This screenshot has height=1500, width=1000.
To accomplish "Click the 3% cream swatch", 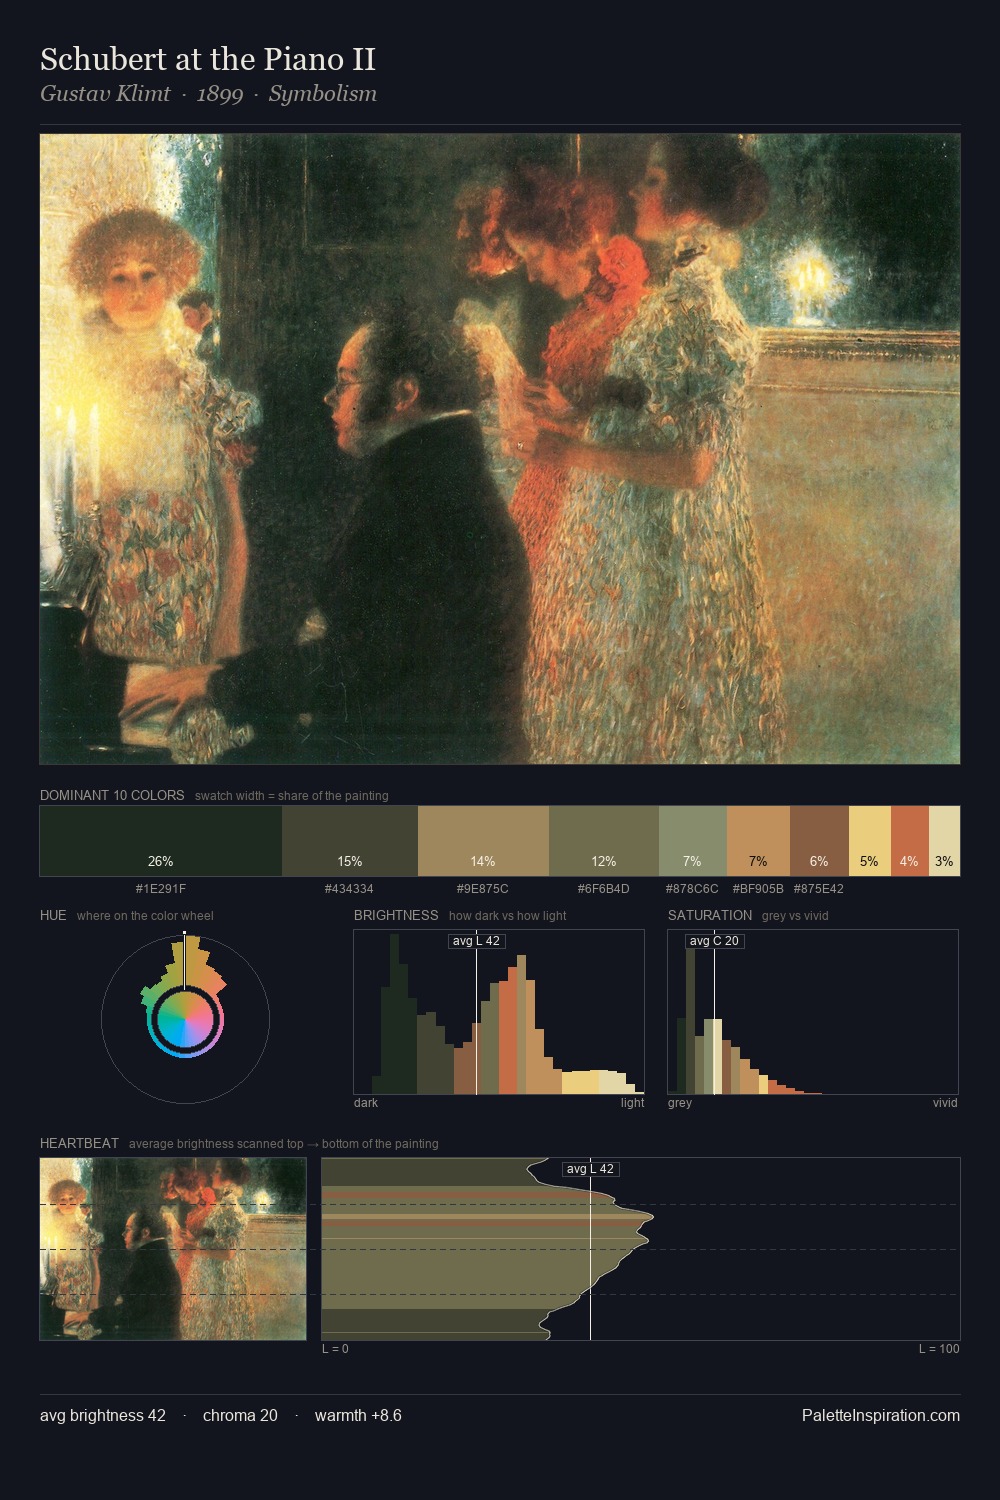I will pyautogui.click(x=944, y=841).
